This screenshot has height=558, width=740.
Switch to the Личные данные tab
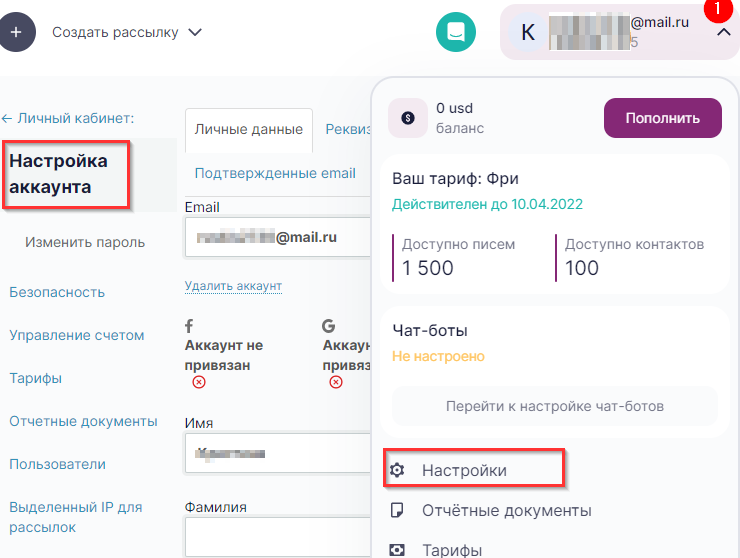[249, 130]
